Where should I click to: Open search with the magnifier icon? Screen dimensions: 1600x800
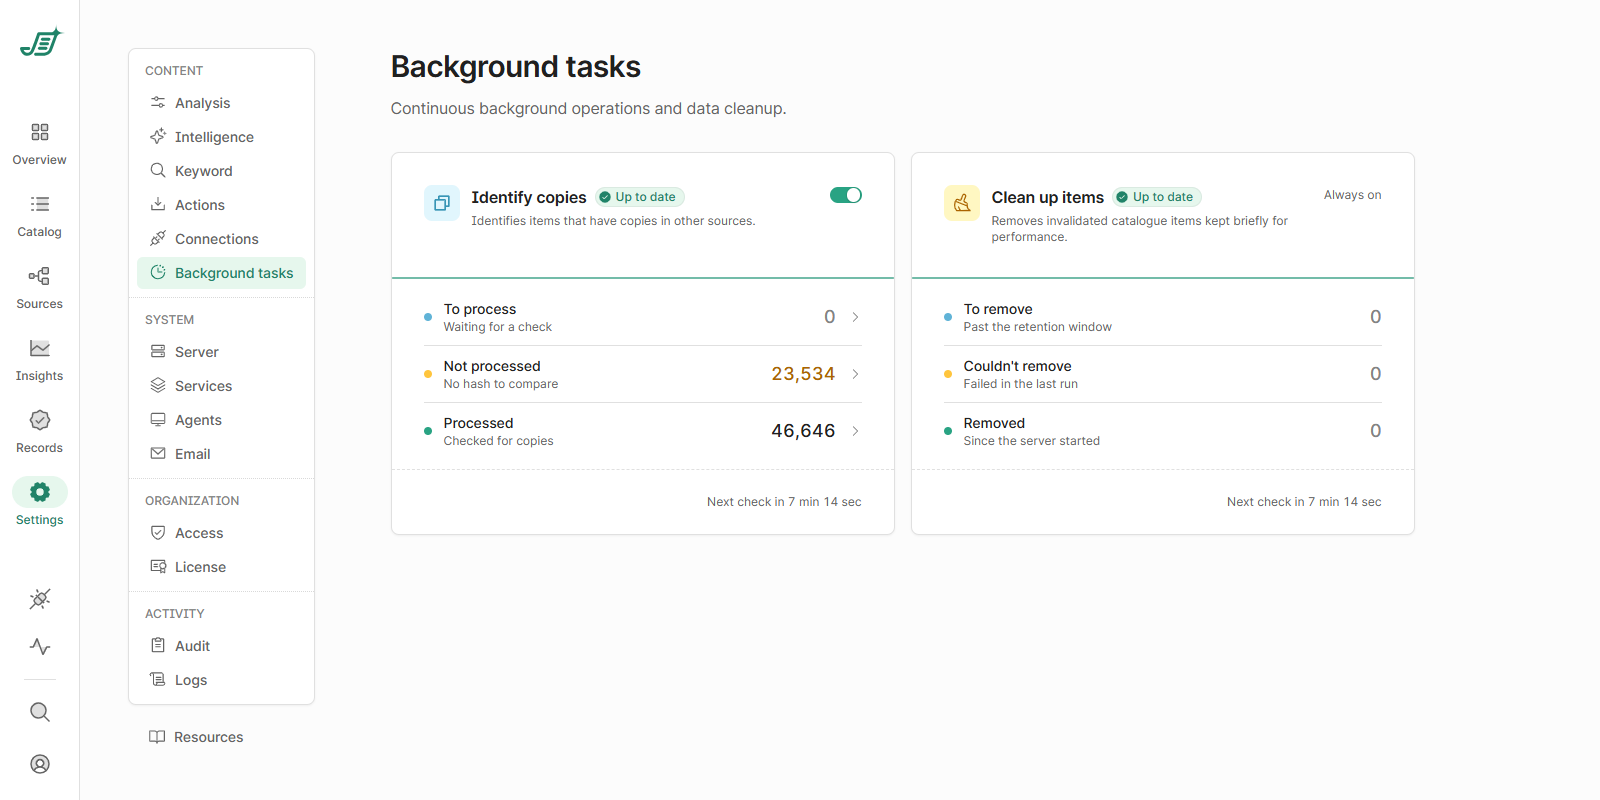click(x=40, y=712)
